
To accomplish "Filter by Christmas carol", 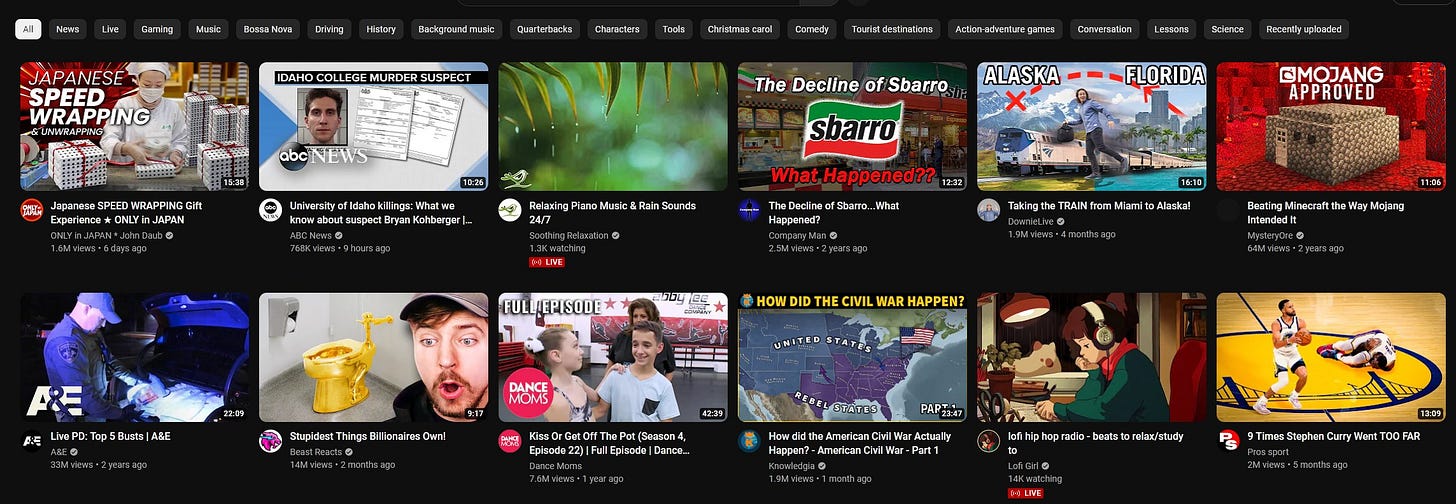I will 740,29.
